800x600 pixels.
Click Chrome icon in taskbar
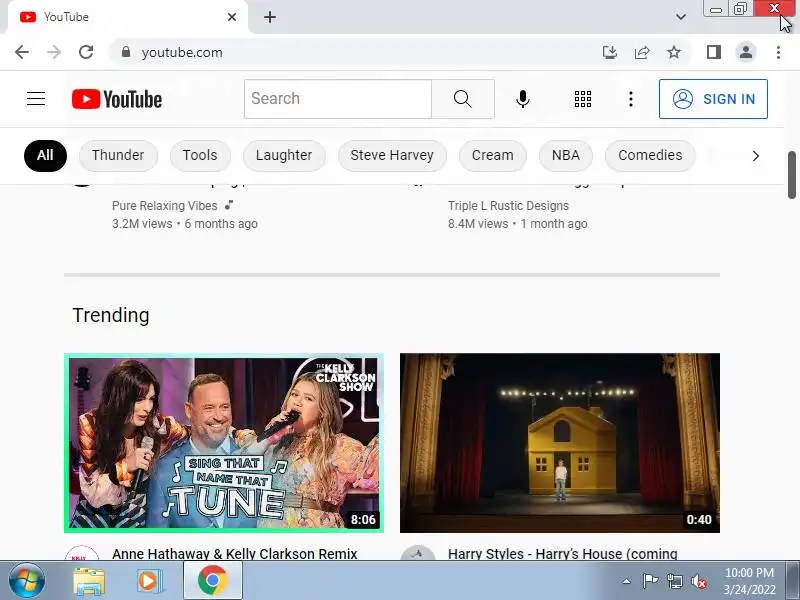(213, 581)
